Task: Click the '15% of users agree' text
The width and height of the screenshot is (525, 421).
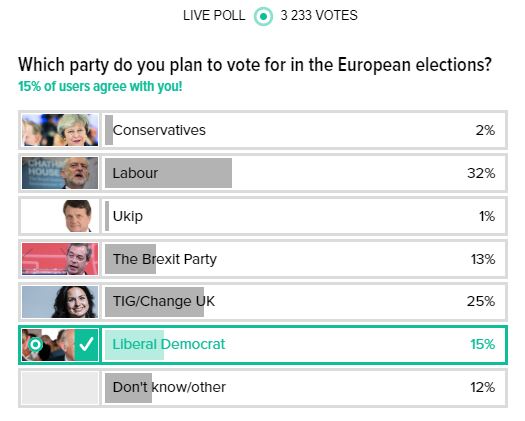Action: 100,86
